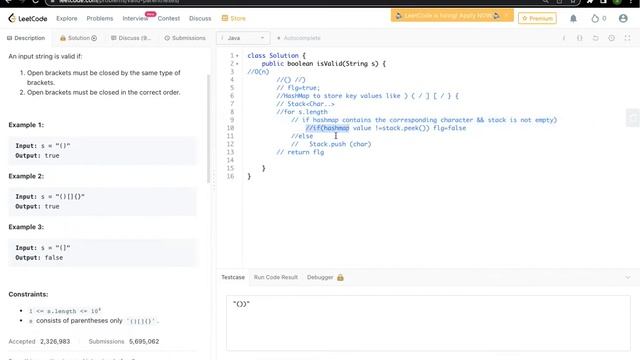Open the user profile avatar
The image size is (640, 360).
[x=623, y=18]
